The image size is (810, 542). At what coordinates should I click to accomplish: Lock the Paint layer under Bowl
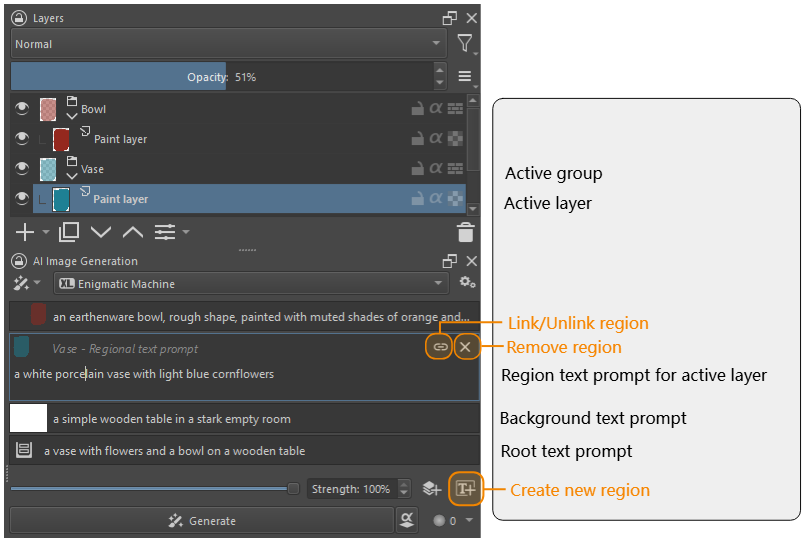tap(417, 138)
